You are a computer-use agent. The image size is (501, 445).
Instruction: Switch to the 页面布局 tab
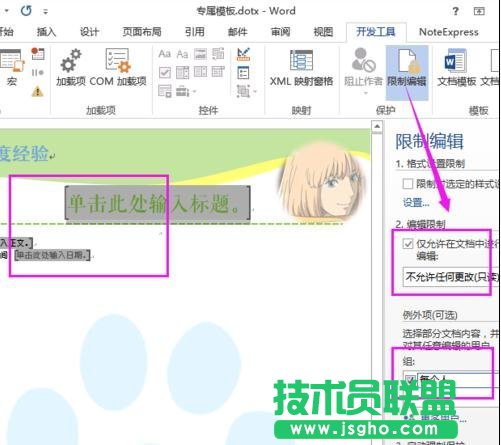(142, 32)
